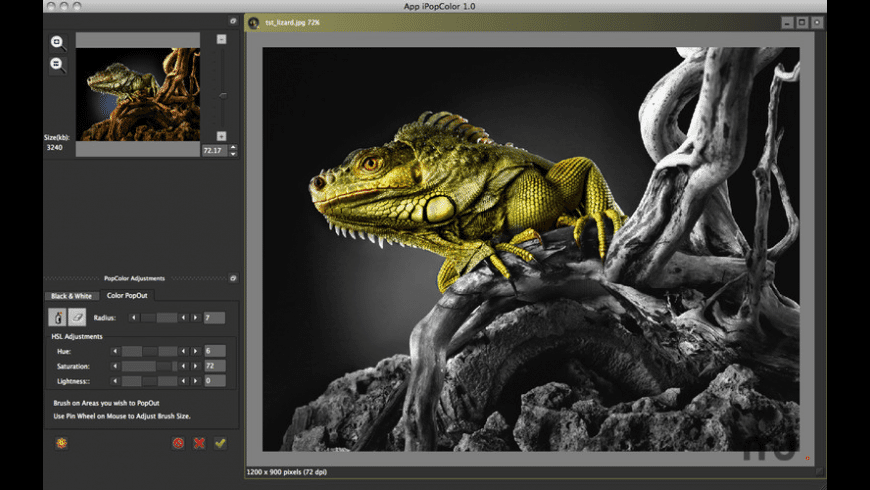Close the tst_lizard.jpg document window
This screenshot has height=490, width=870.
(x=817, y=23)
